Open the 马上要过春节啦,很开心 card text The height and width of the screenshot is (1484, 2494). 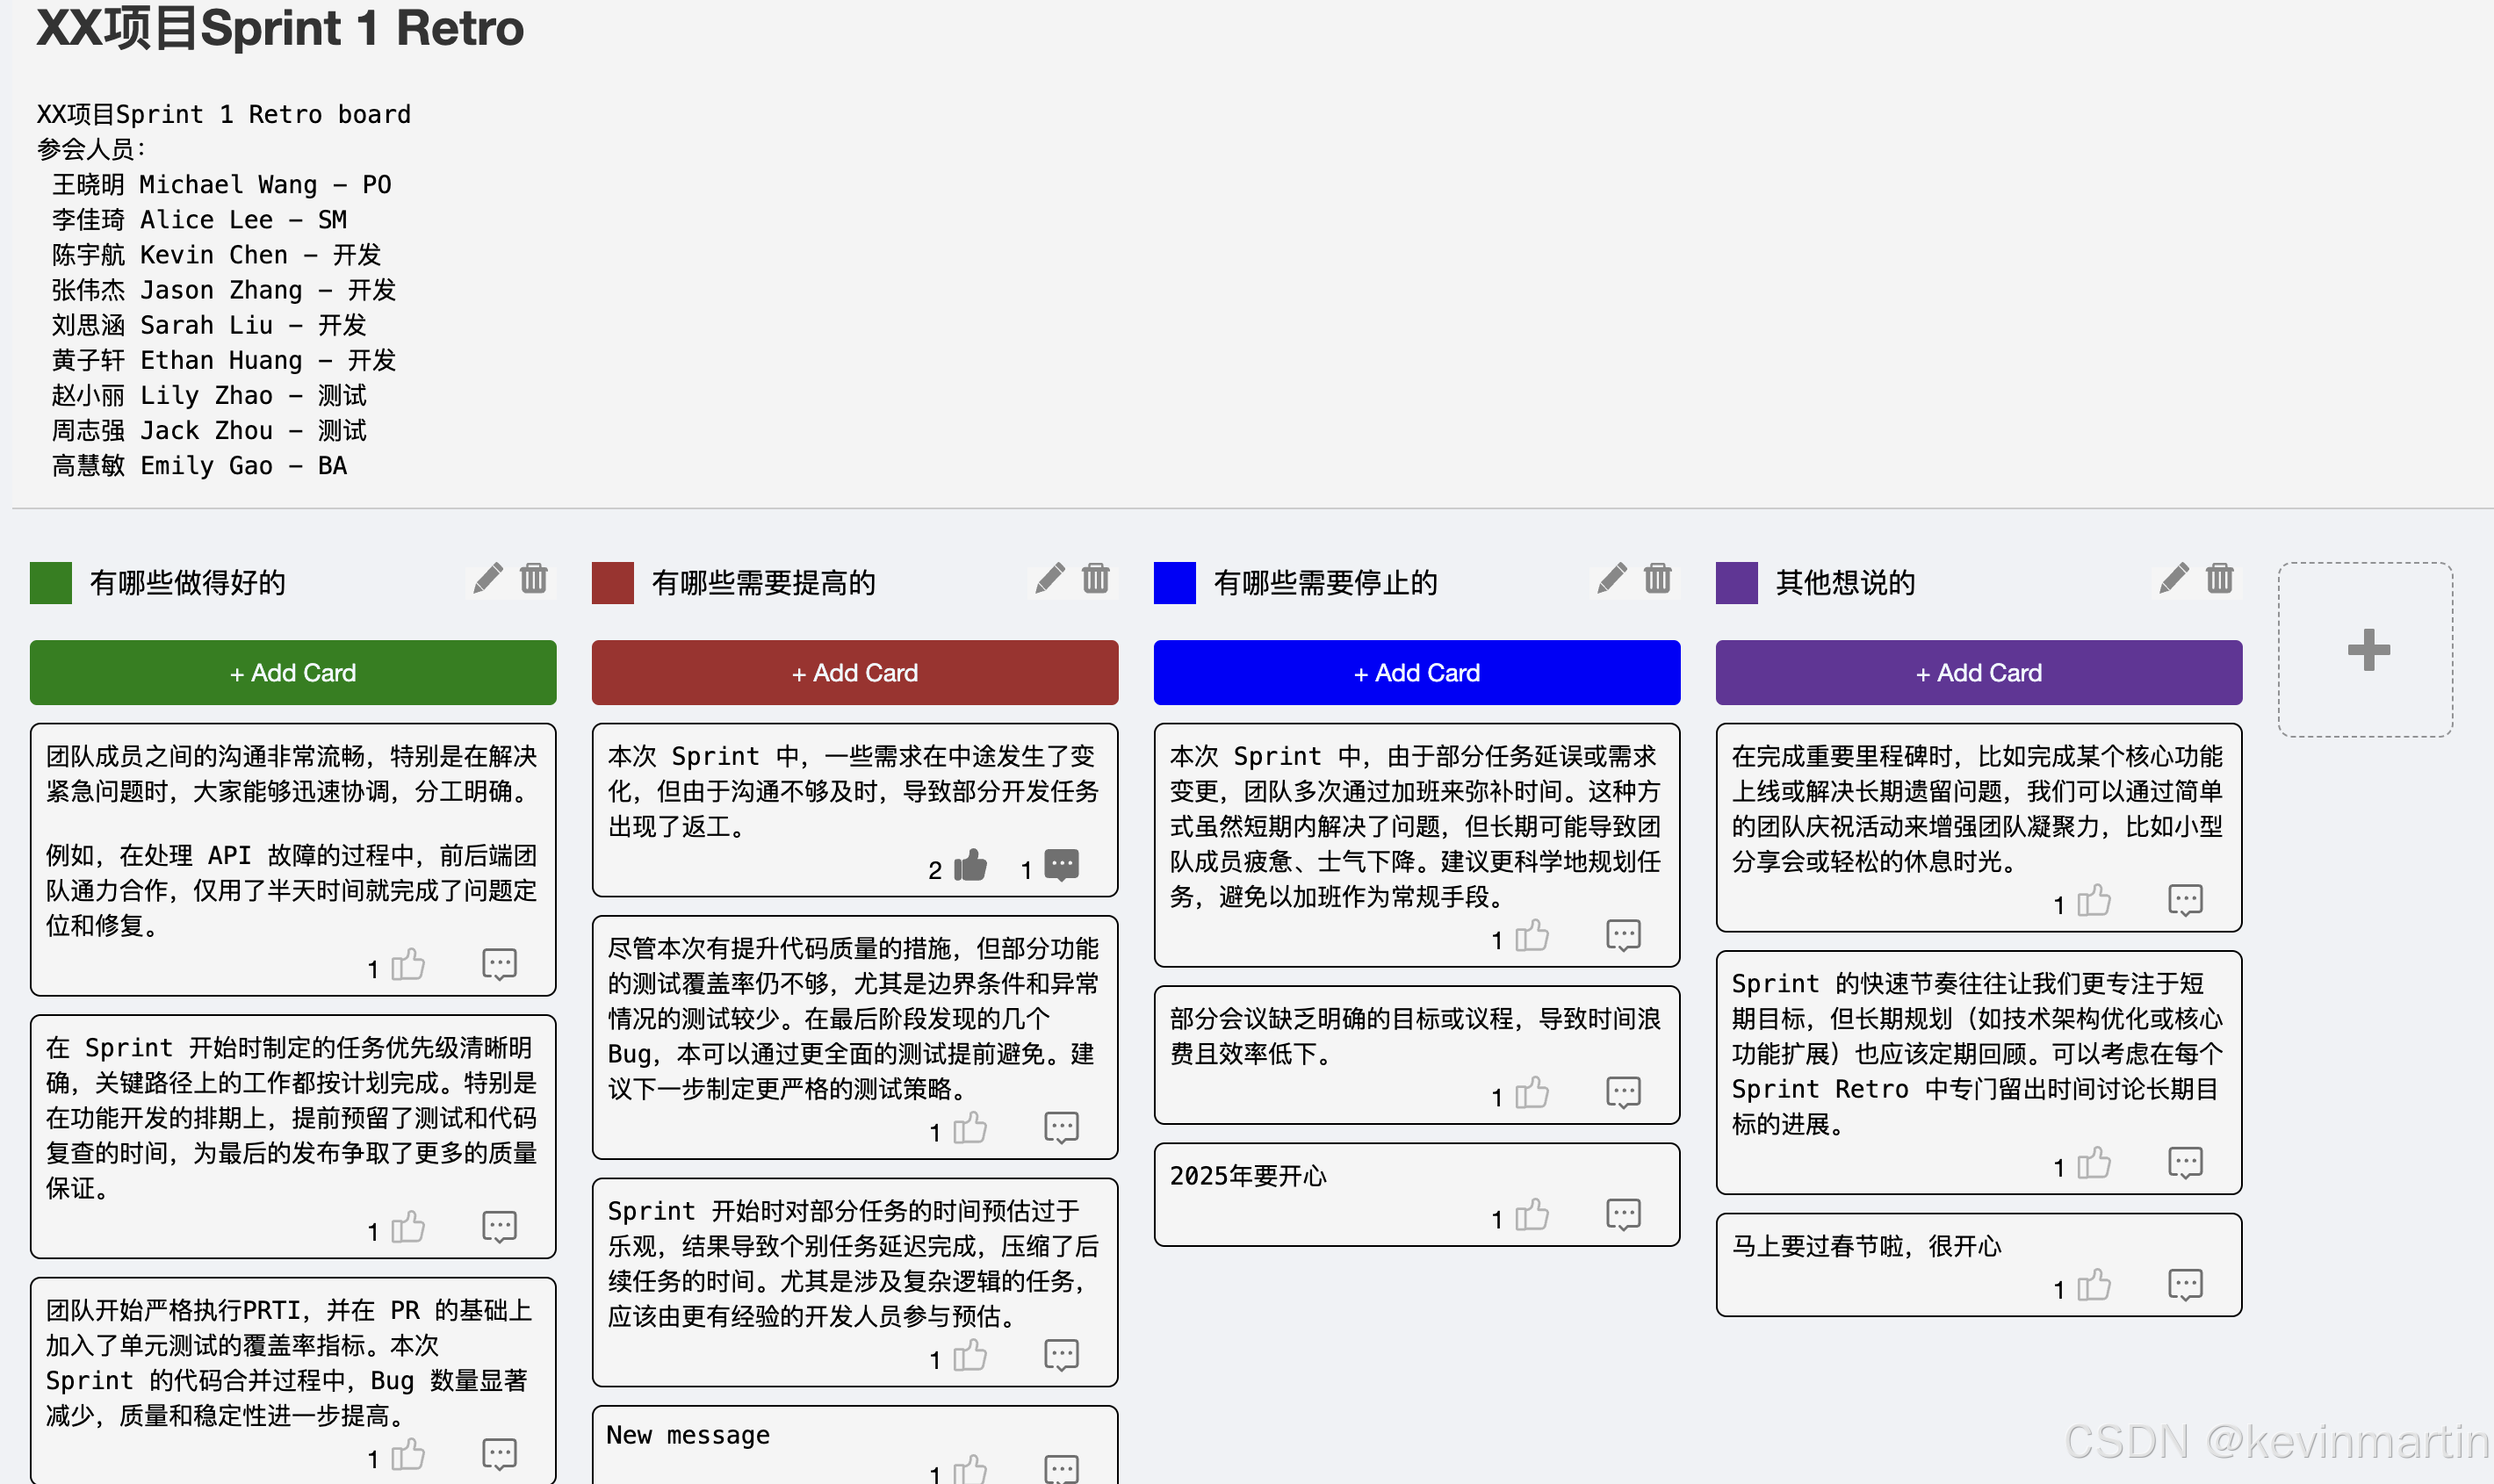pos(1867,1246)
